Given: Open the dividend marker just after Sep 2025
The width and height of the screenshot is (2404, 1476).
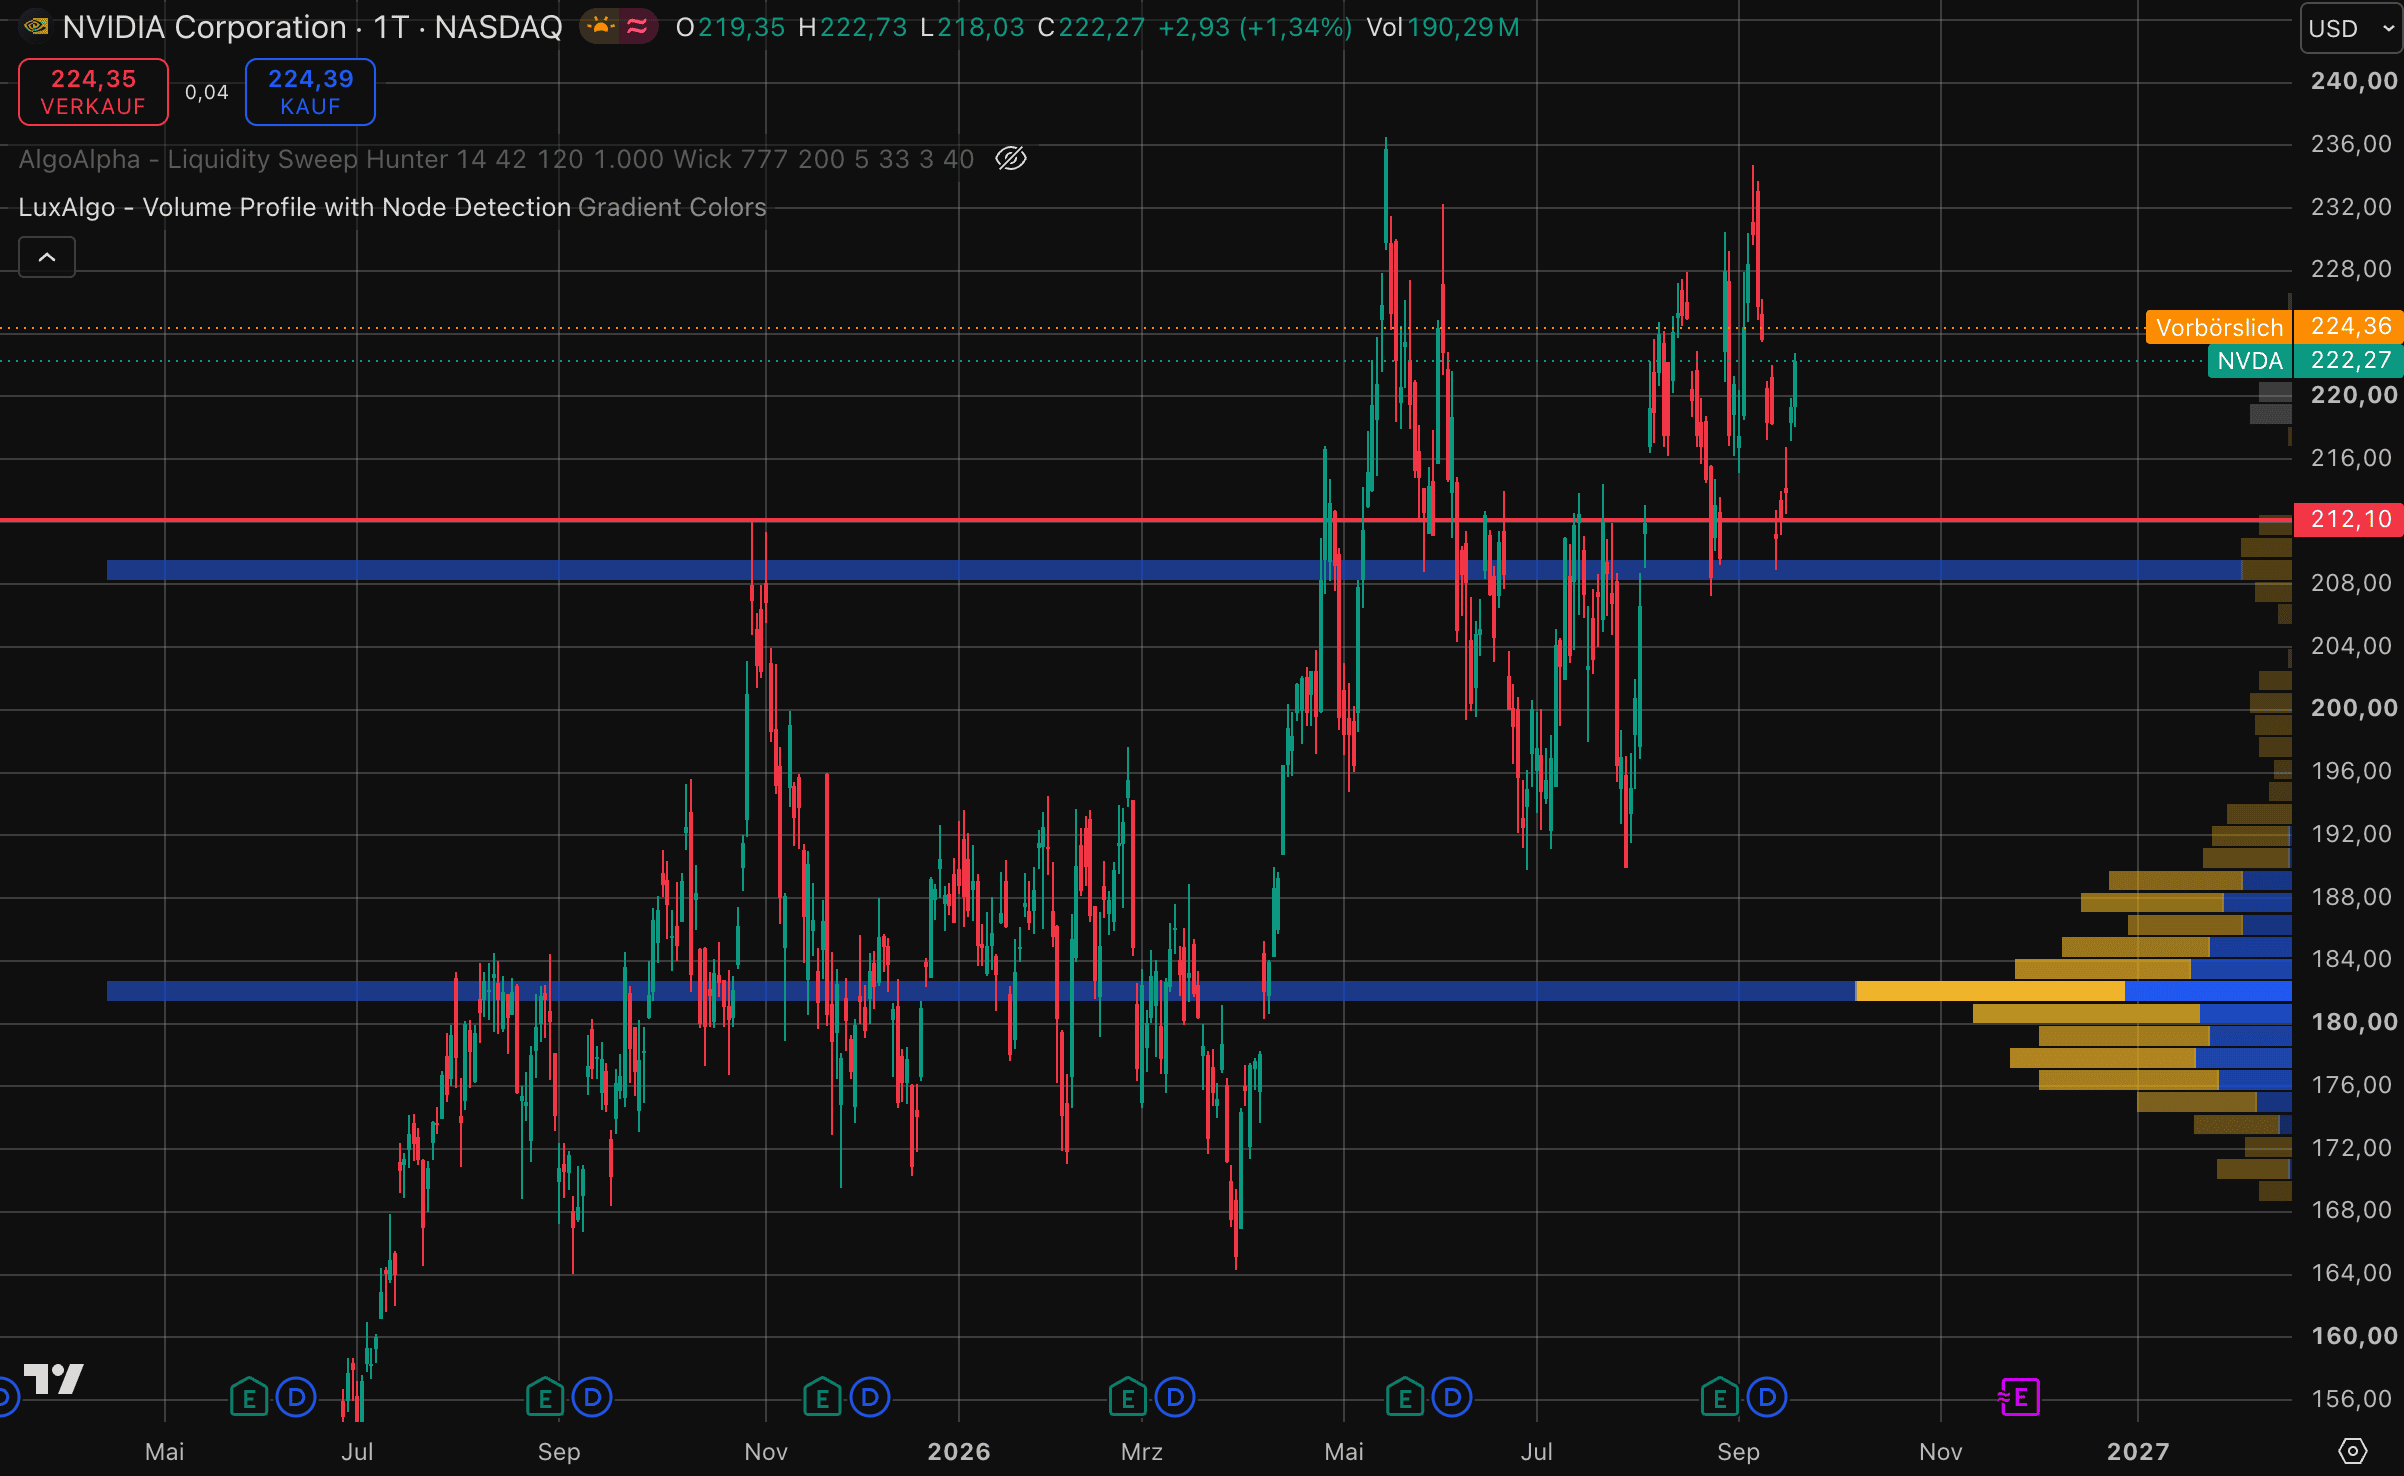Looking at the screenshot, I should click(592, 1397).
